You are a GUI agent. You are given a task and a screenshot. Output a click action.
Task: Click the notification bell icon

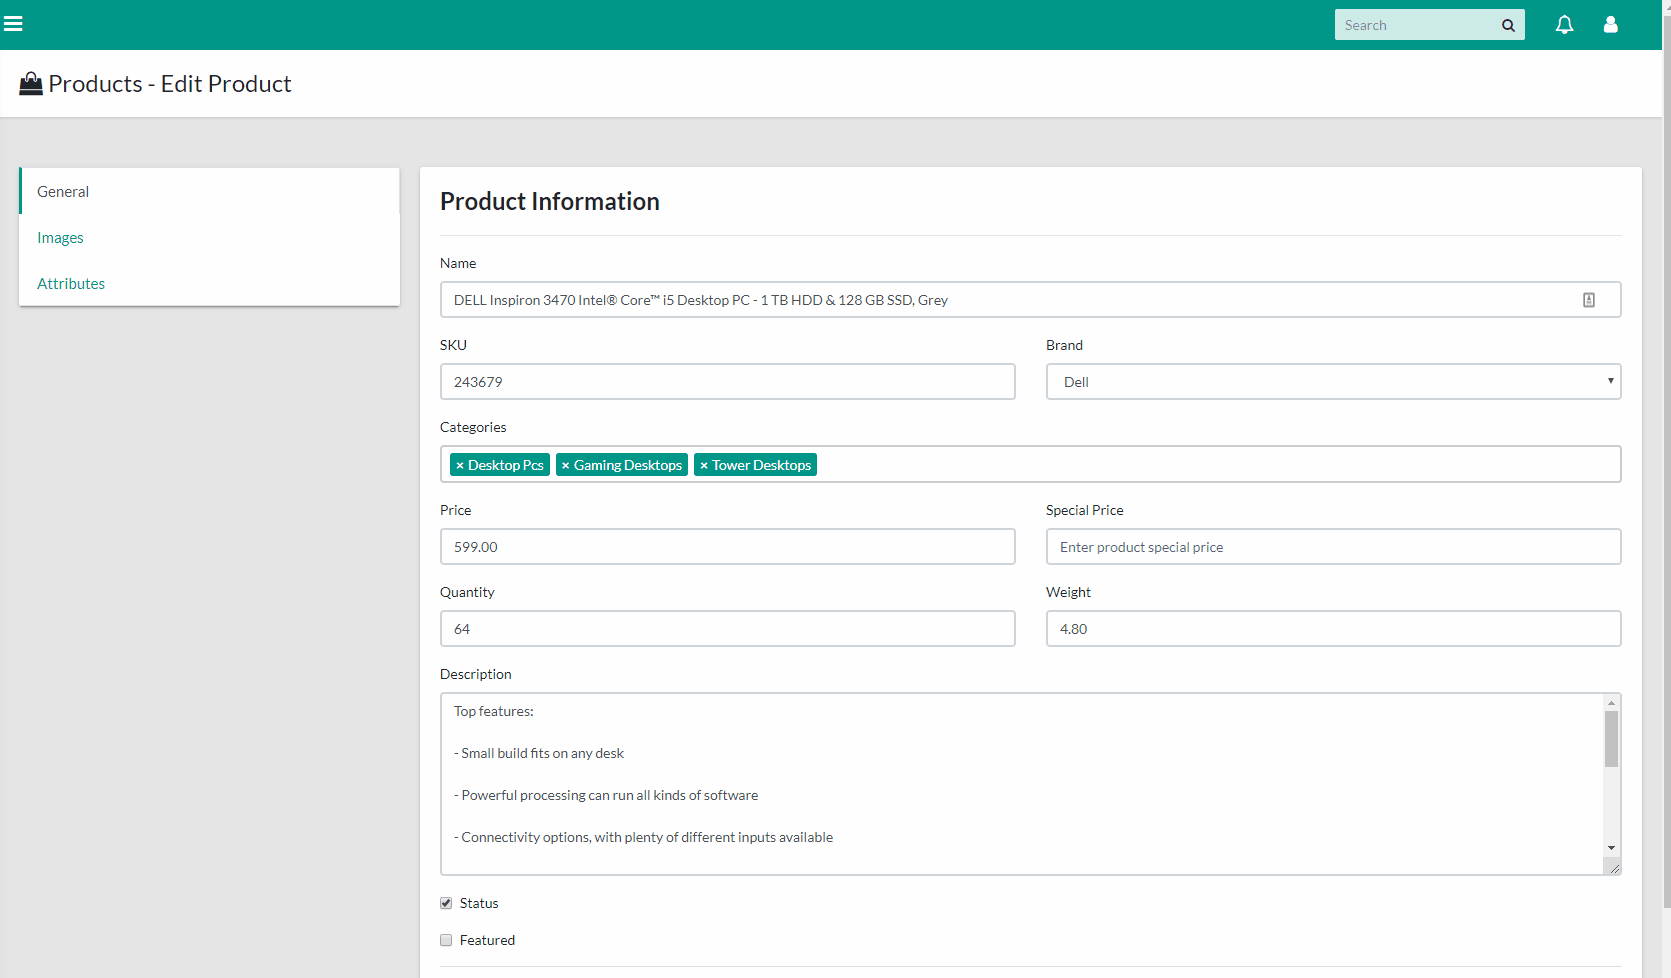[1564, 24]
